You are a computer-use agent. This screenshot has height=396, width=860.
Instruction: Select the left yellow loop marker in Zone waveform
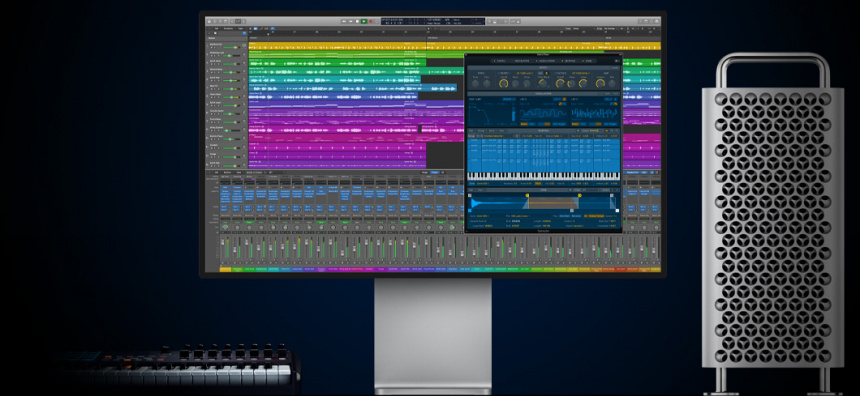point(528,195)
